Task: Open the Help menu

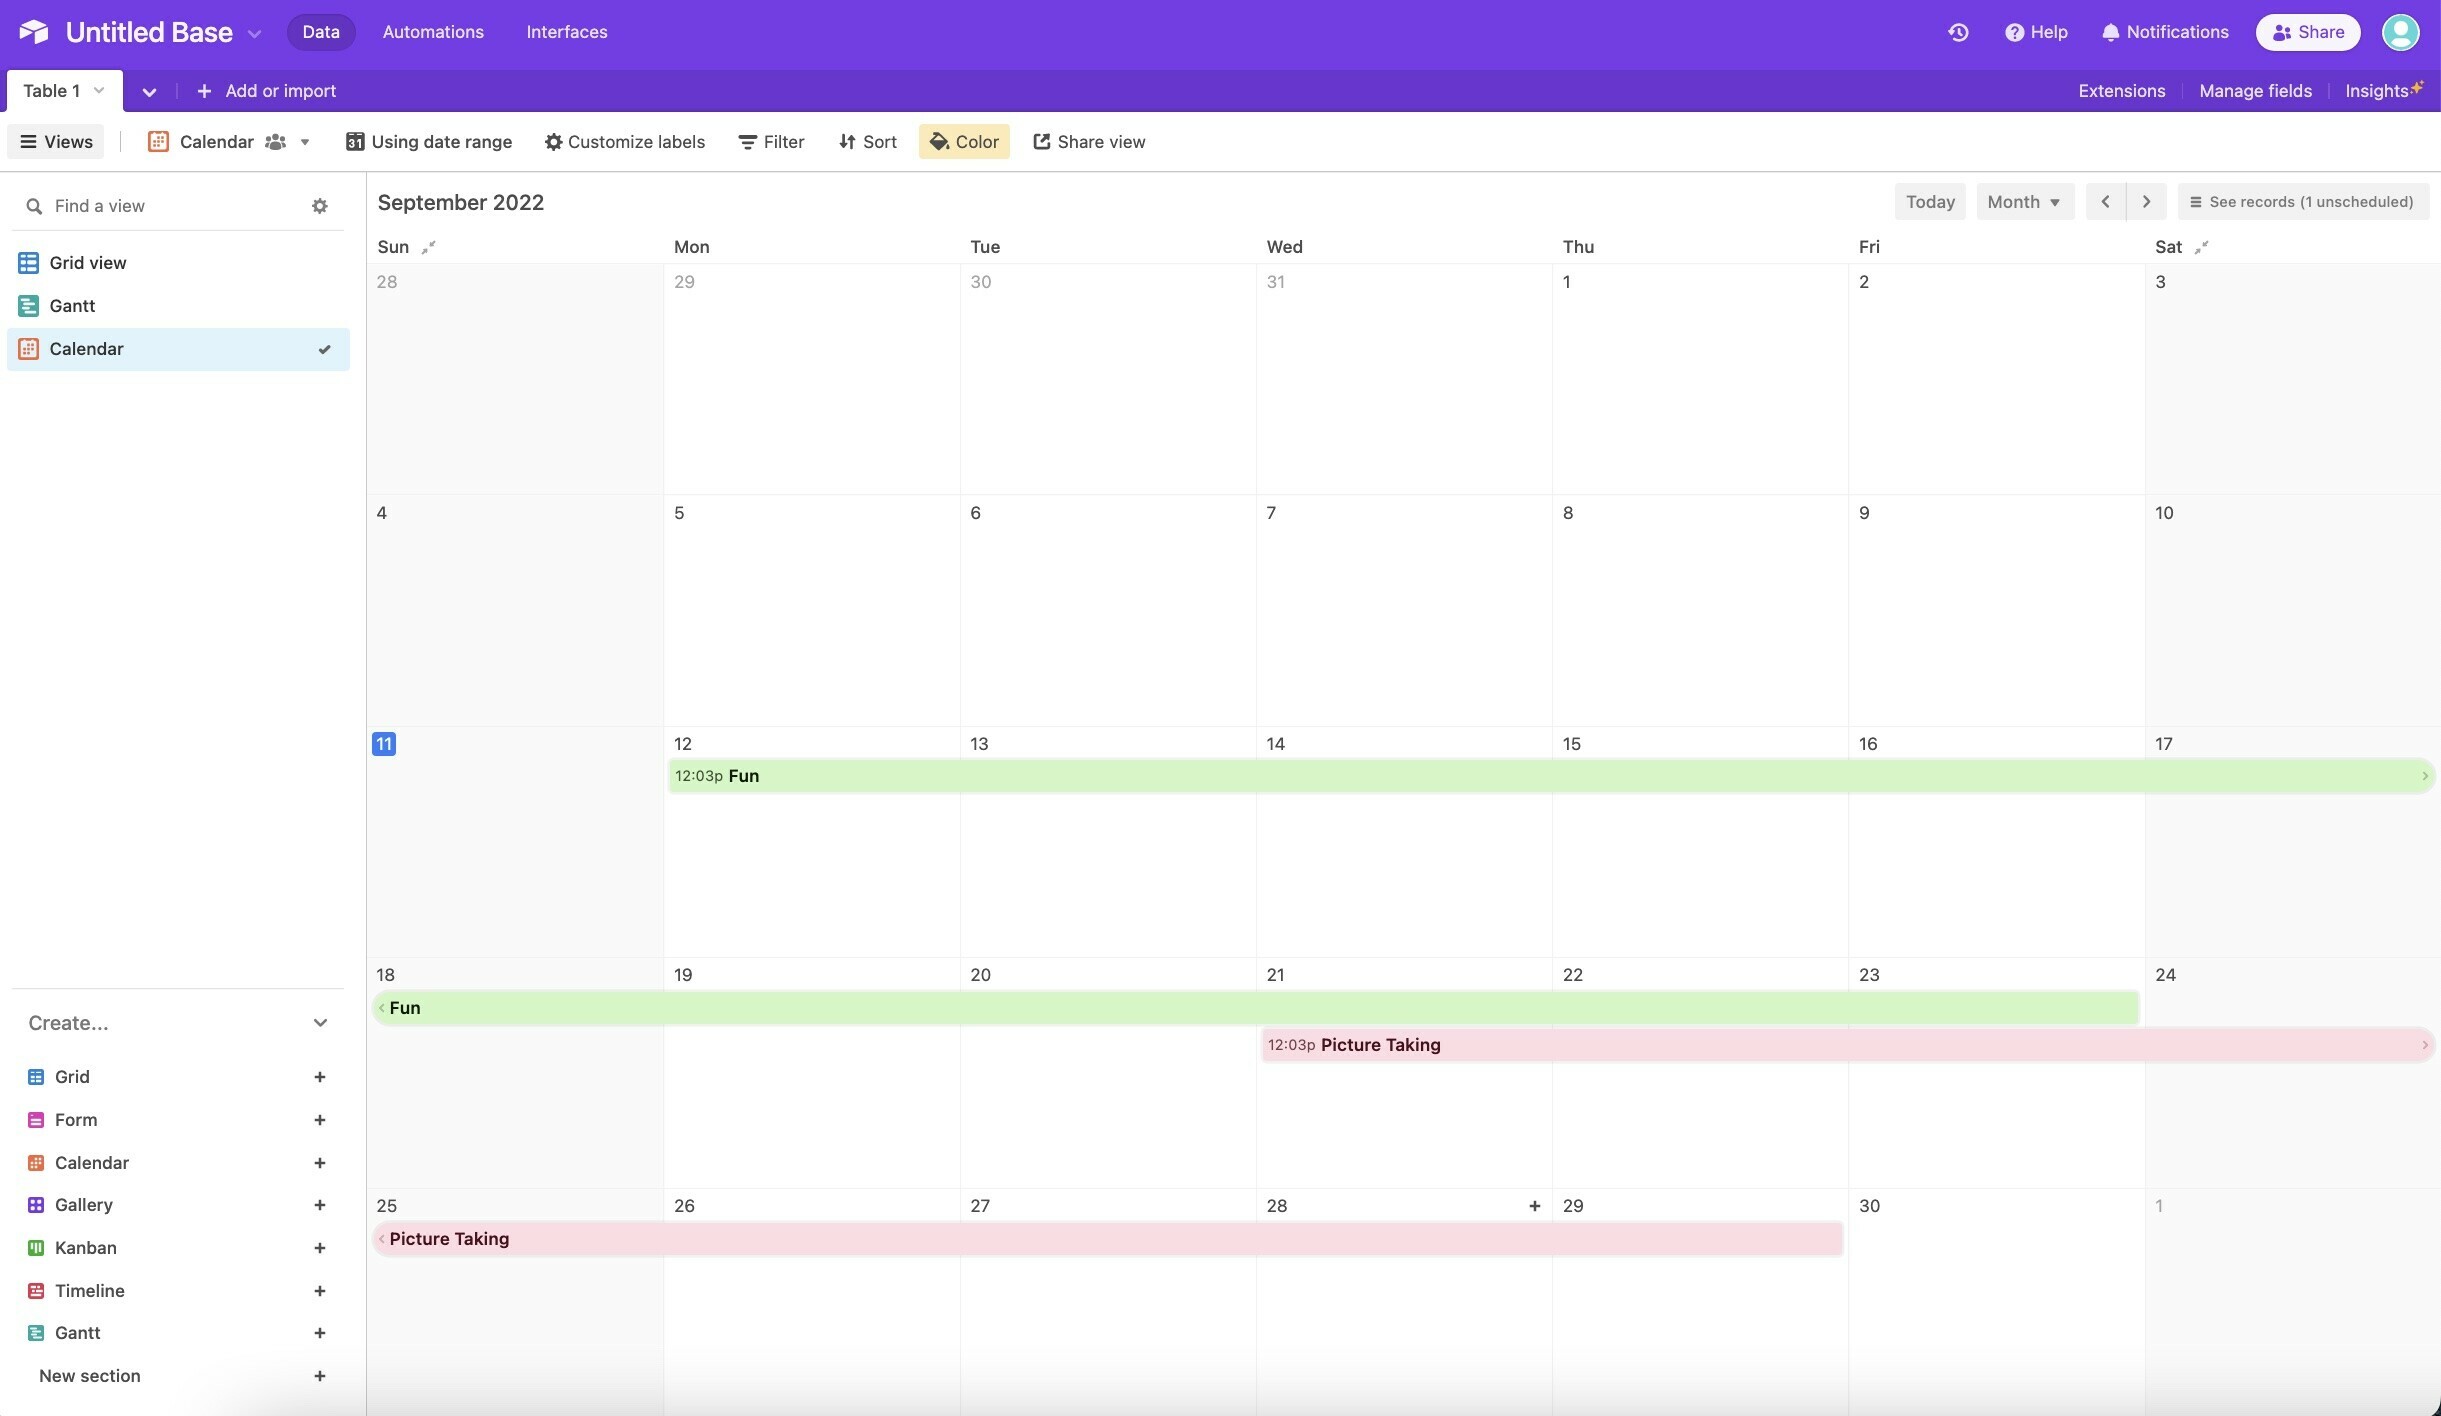Action: click(x=2036, y=32)
